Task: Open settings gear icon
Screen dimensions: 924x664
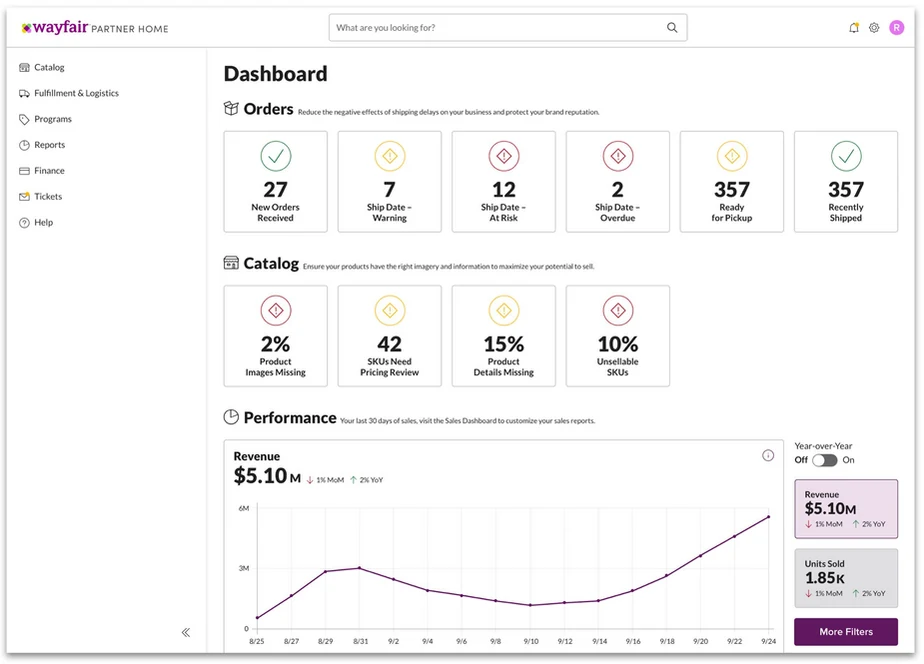Action: pyautogui.click(x=874, y=28)
